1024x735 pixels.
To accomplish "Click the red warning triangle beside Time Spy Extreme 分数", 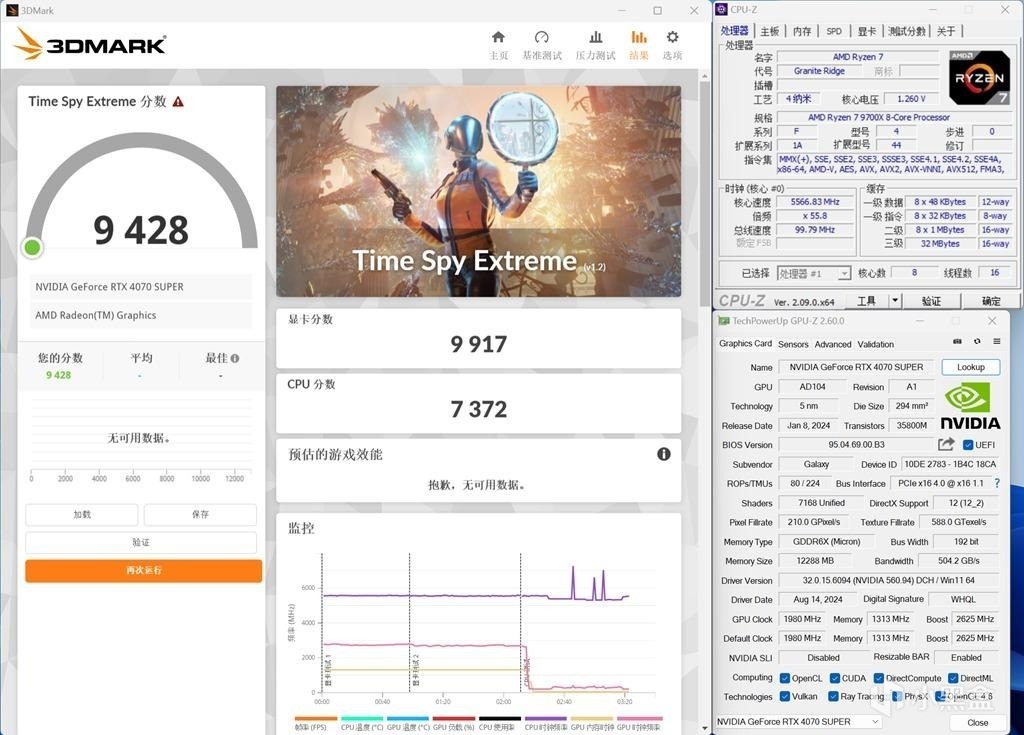I will coord(178,102).
